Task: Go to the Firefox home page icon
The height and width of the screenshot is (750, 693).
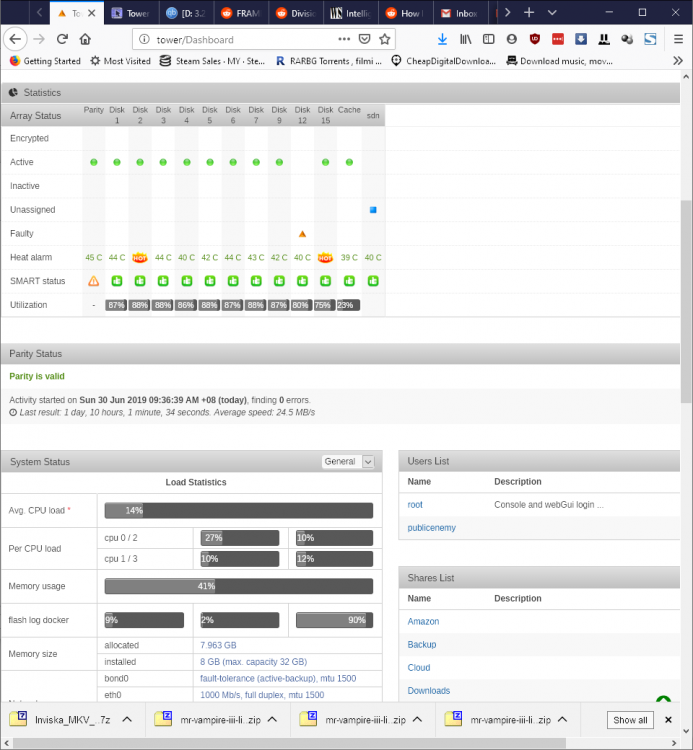Action: pos(85,39)
